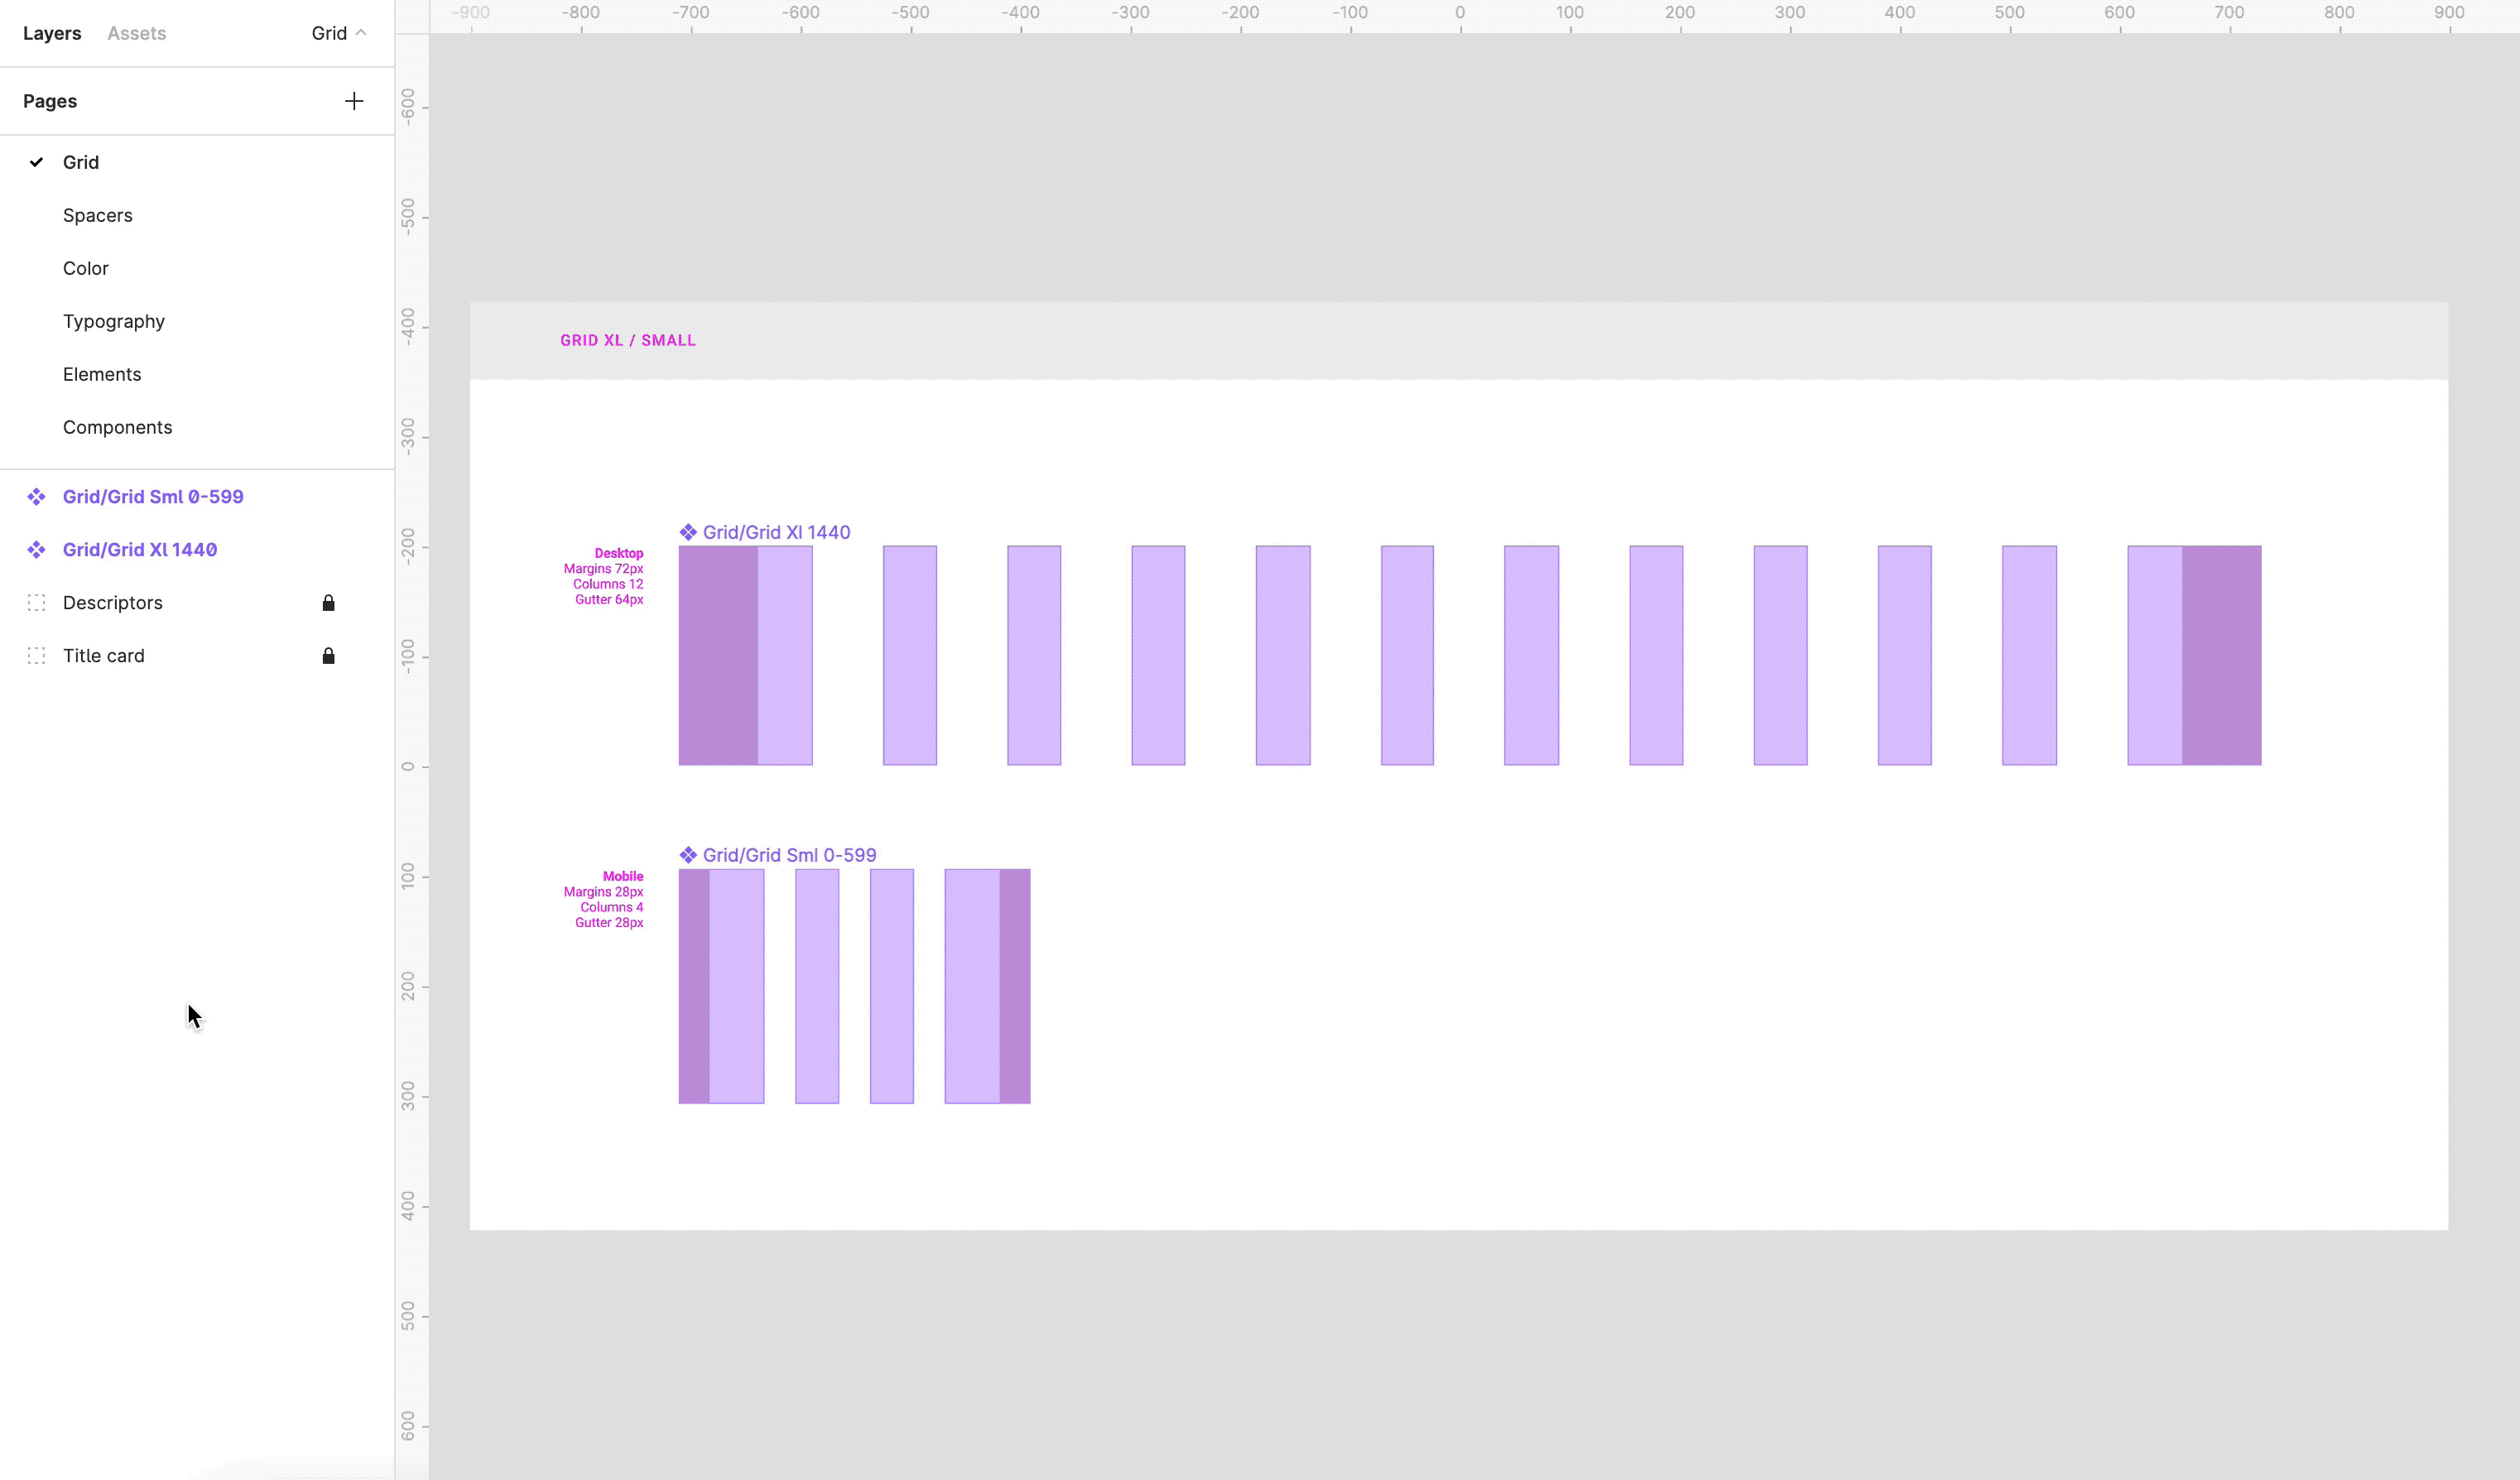
Task: Click component icon beside Grid Xl canvas label
Action: 688,532
